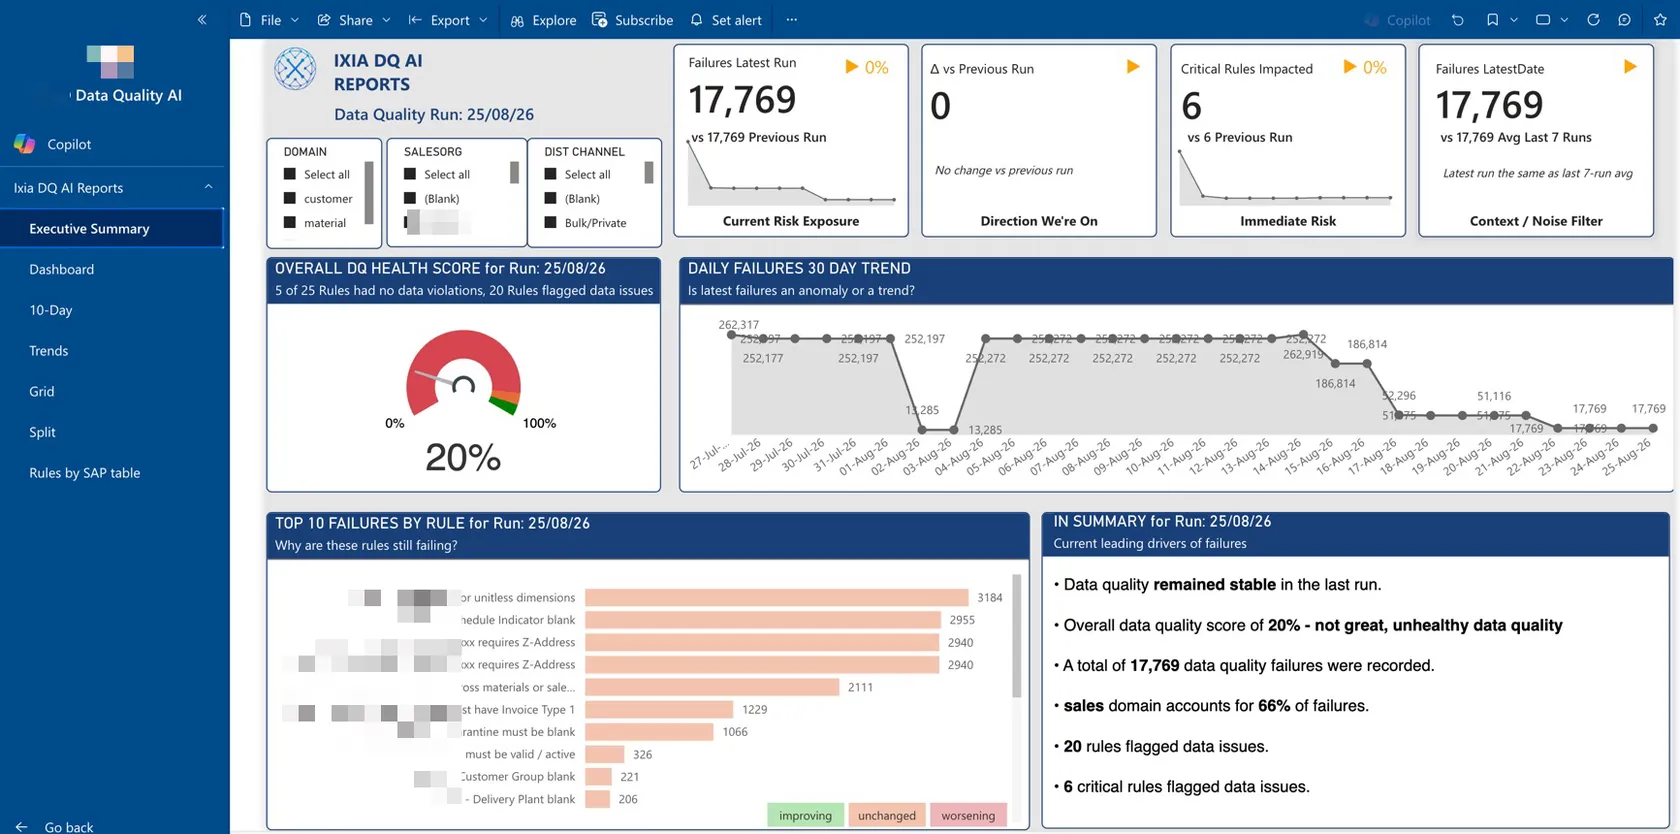
Task: Click the Bookmarks icon in top bar
Action: [1492, 20]
